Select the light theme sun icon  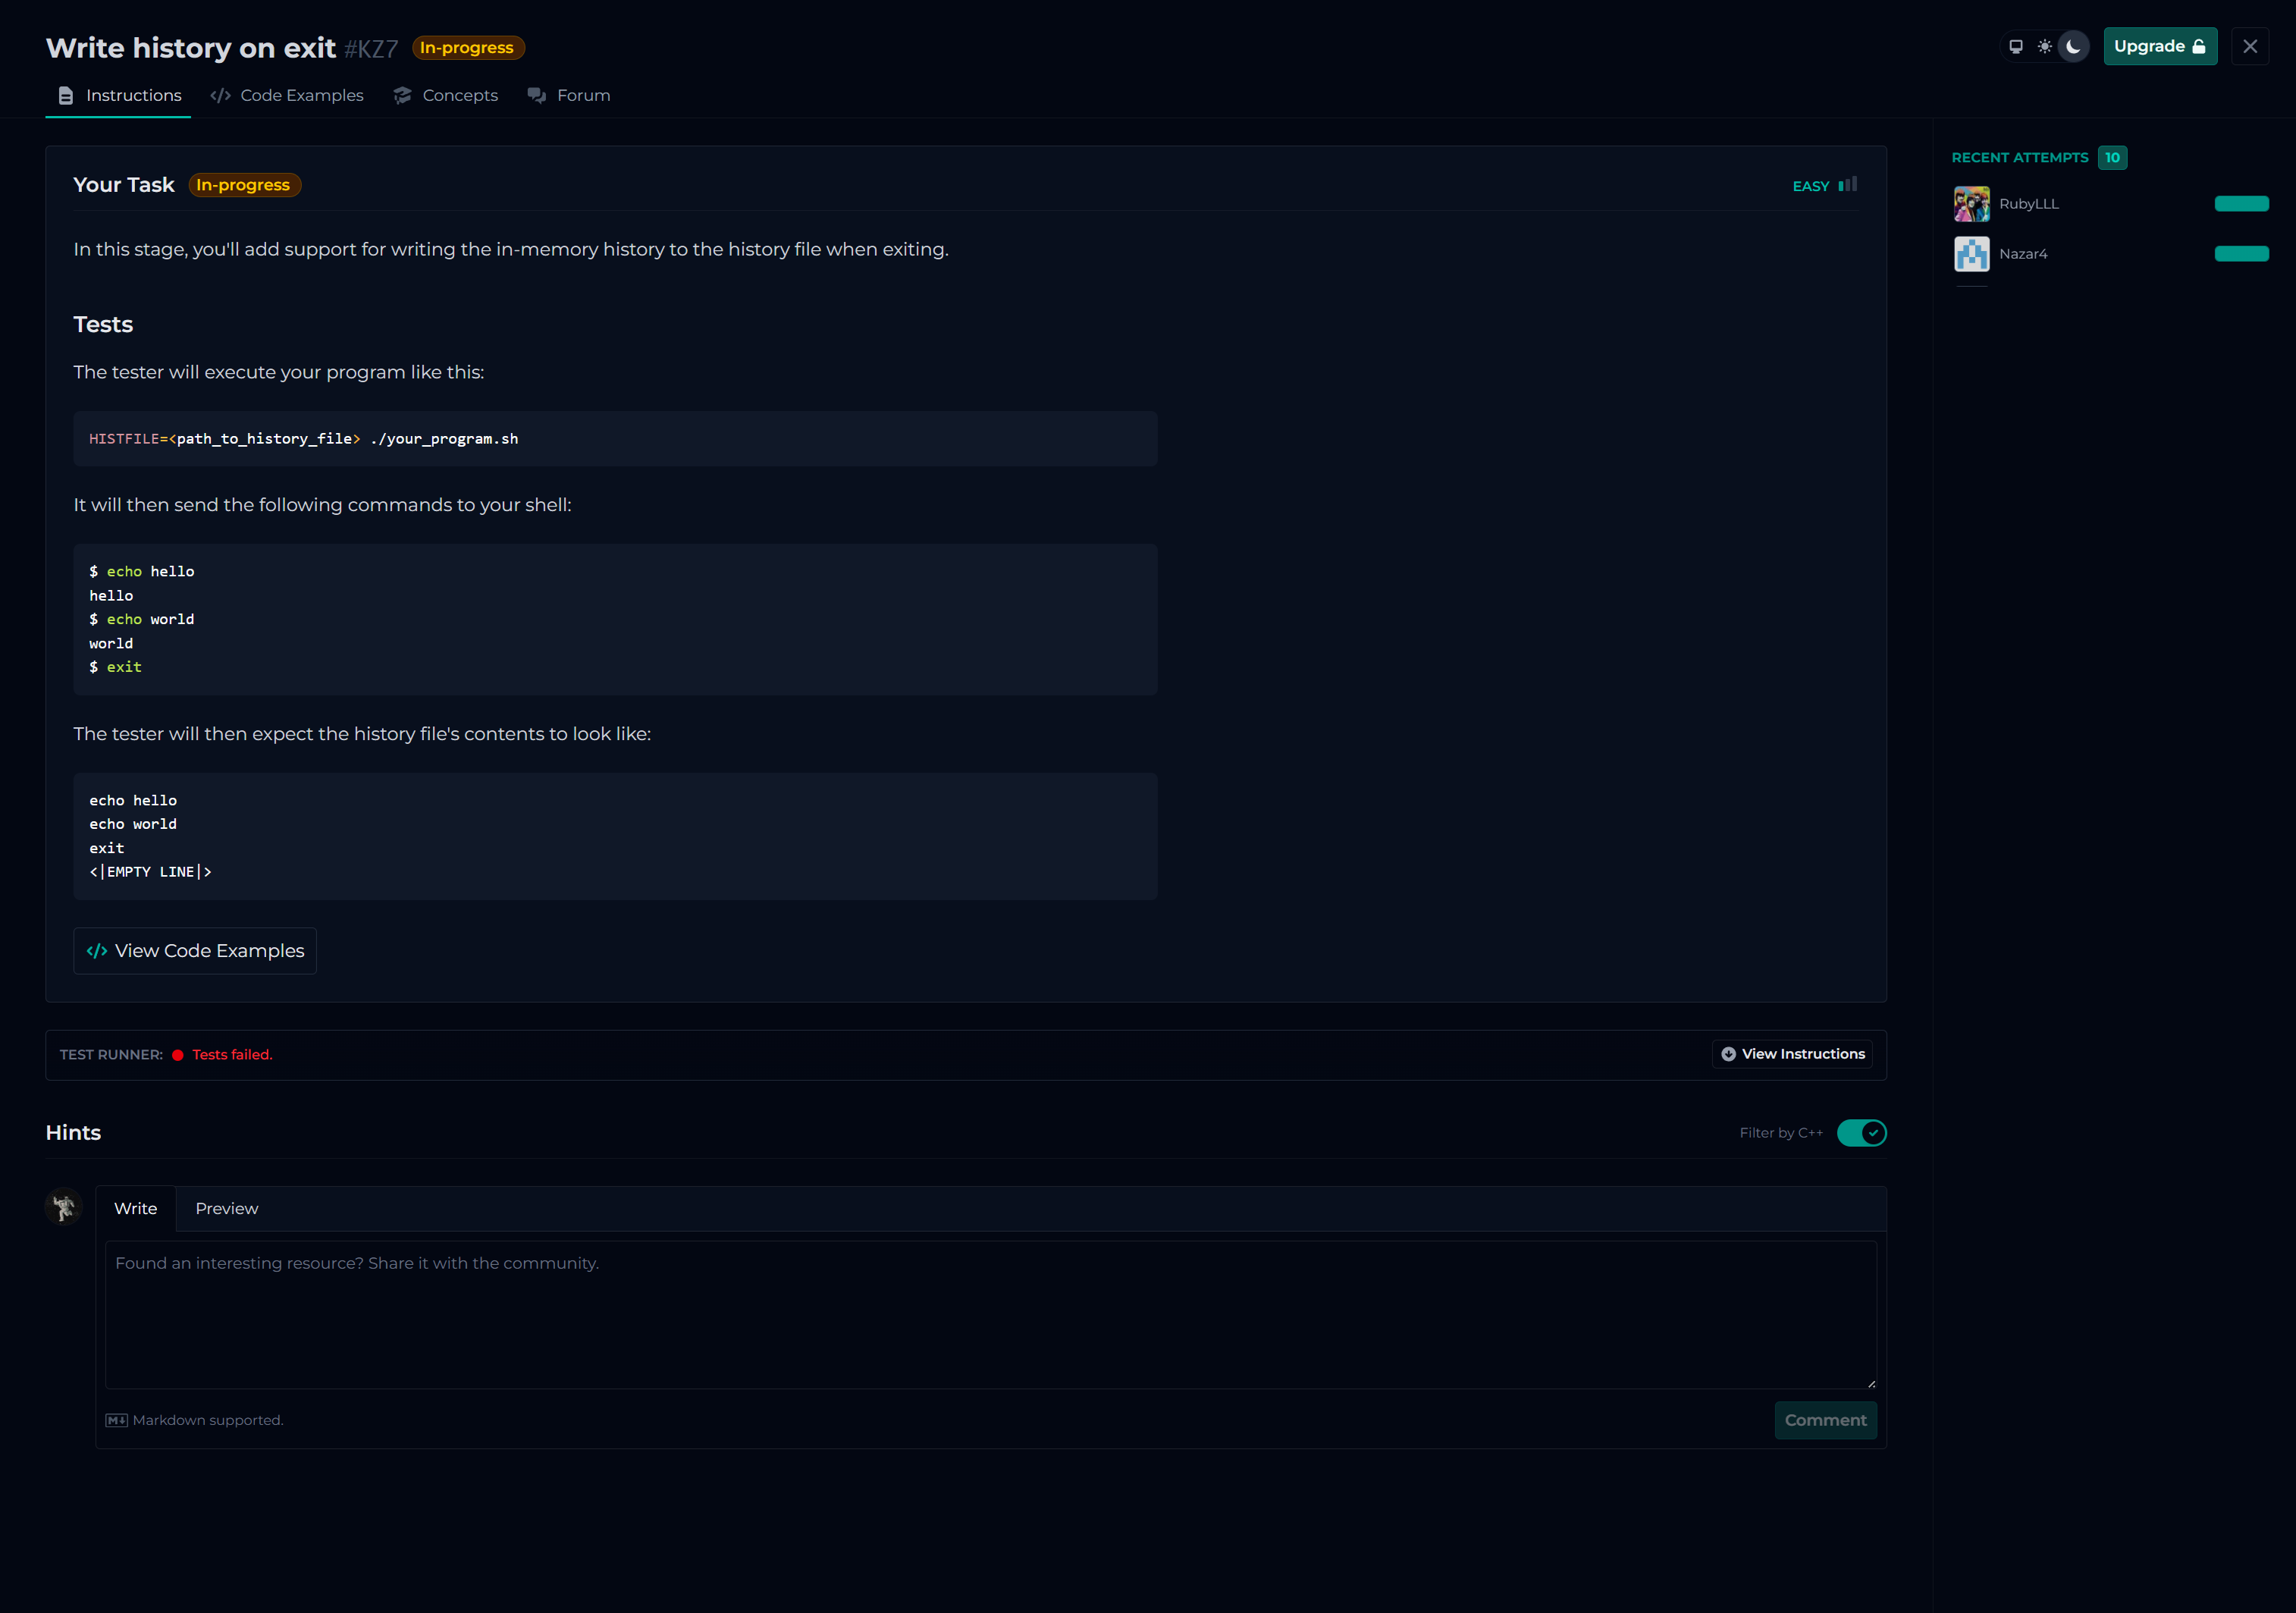pos(2045,47)
